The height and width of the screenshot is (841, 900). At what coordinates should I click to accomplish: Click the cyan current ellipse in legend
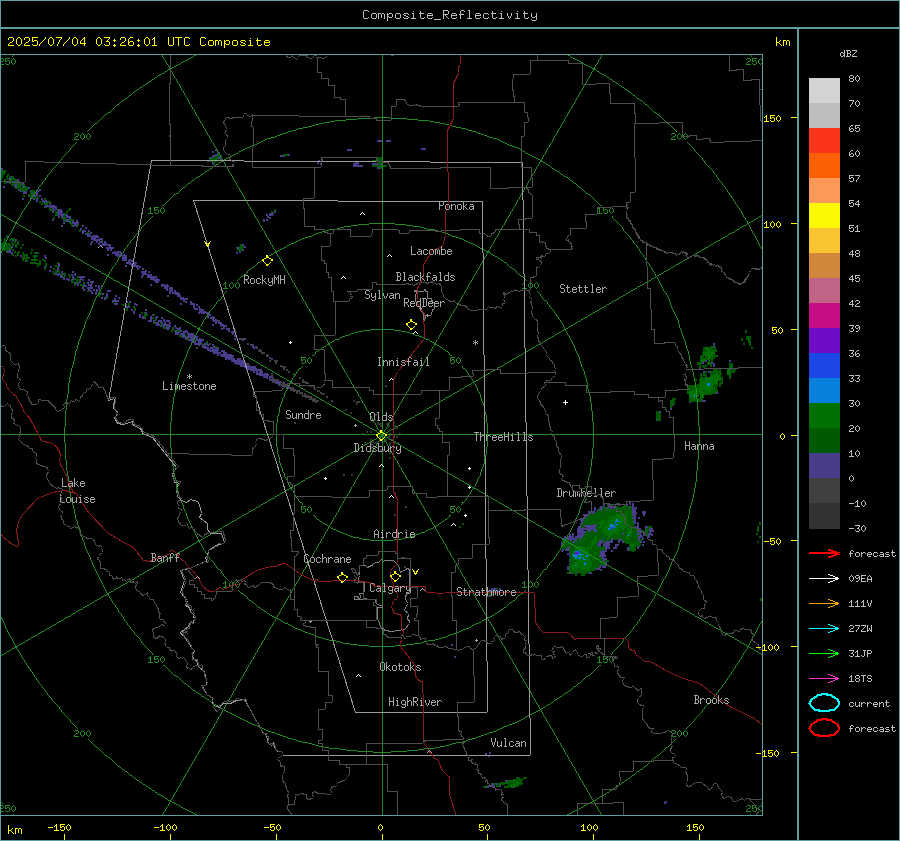(824, 703)
